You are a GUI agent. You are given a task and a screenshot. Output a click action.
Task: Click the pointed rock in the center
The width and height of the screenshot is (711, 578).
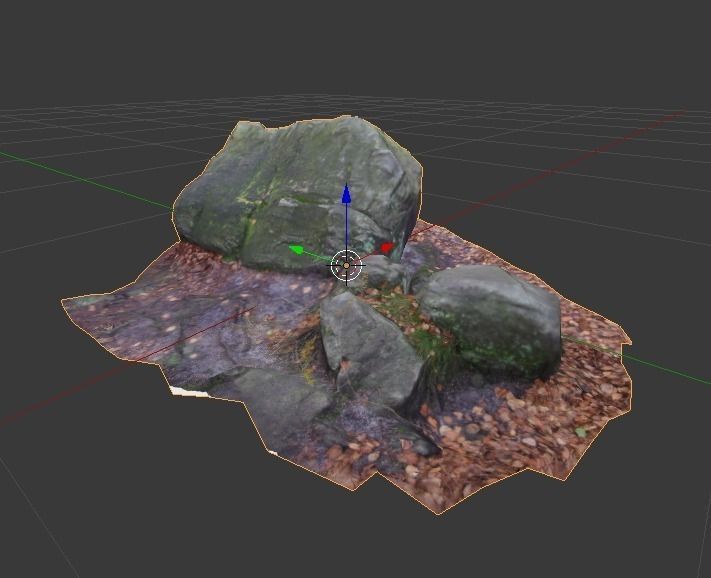[x=368, y=347]
